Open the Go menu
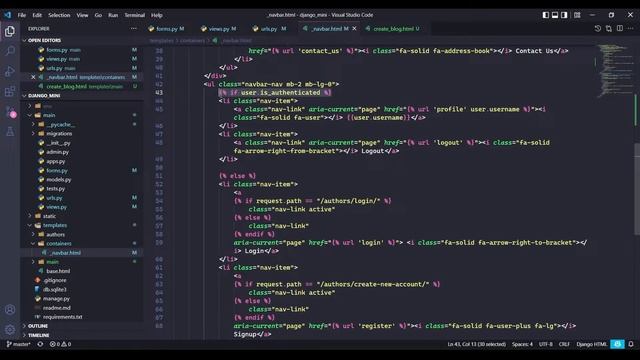Image resolution: width=640 pixels, height=360 pixels. pyautogui.click(x=98, y=15)
